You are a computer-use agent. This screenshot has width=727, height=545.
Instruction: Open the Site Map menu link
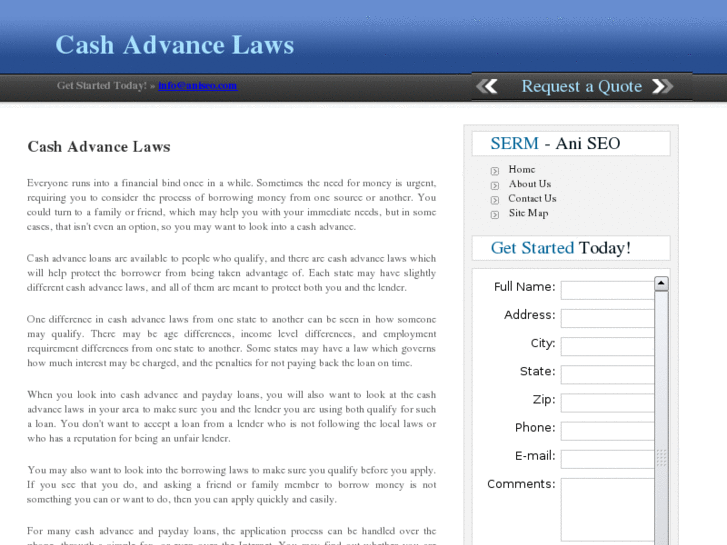click(529, 213)
